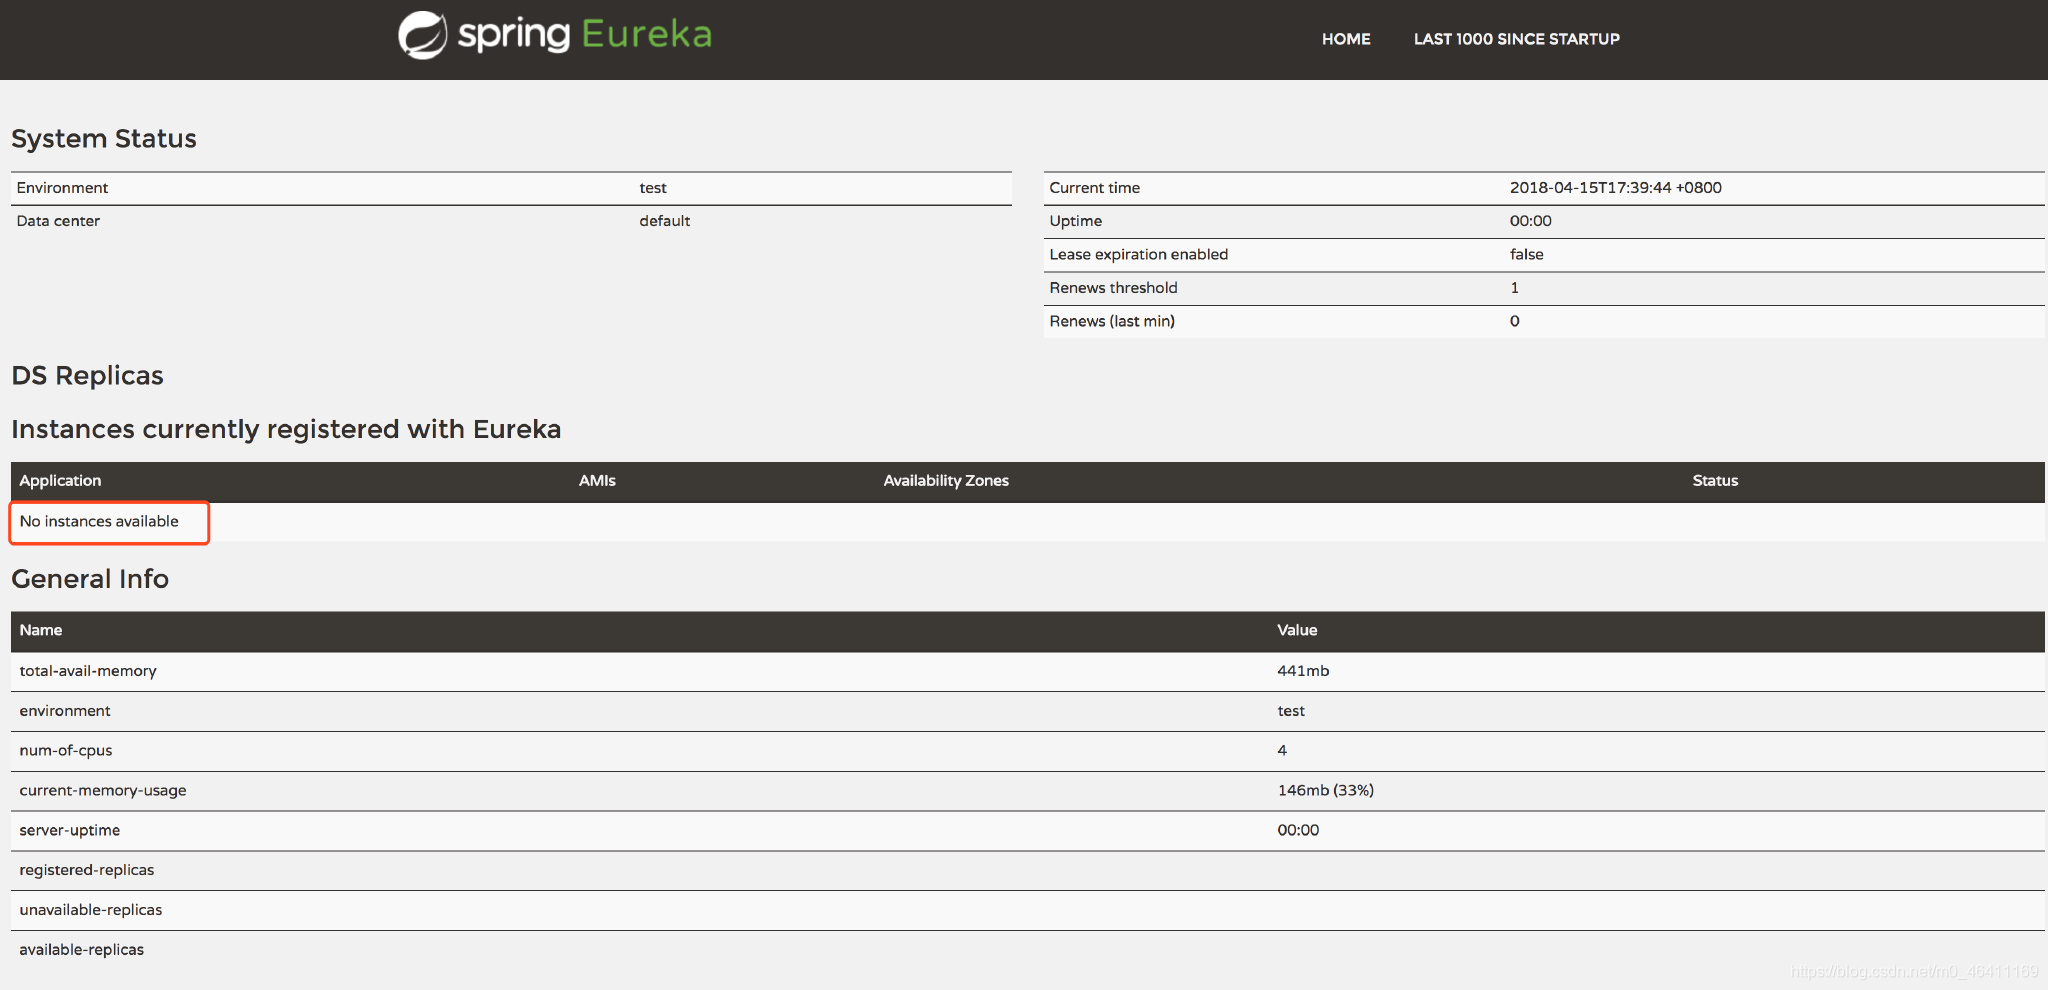This screenshot has width=2048, height=990.
Task: Select the DS Replicas heading
Action: [x=87, y=375]
